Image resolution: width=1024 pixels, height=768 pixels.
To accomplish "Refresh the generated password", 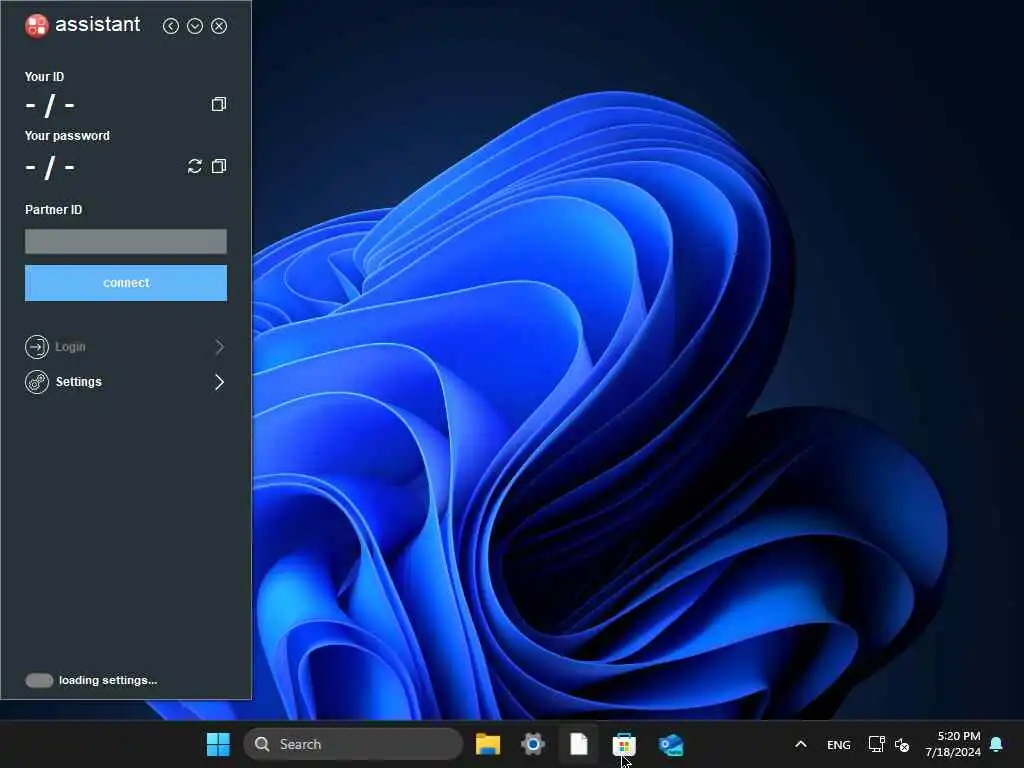I will (x=195, y=166).
